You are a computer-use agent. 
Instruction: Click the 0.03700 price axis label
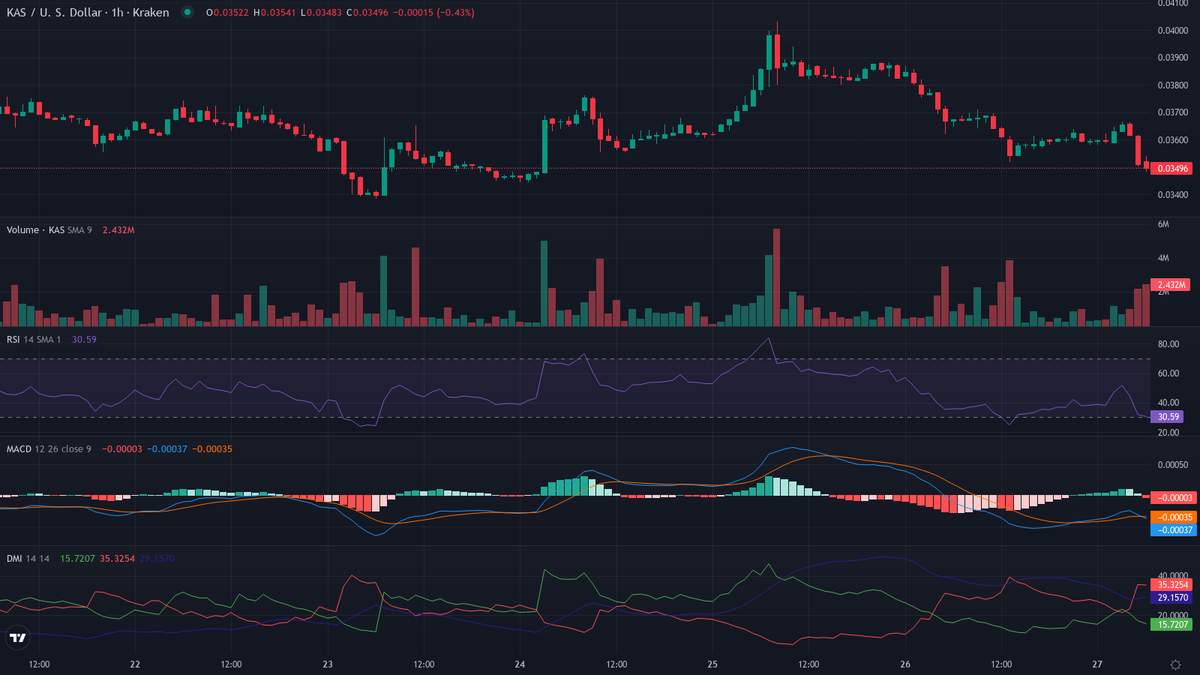pyautogui.click(x=1172, y=113)
